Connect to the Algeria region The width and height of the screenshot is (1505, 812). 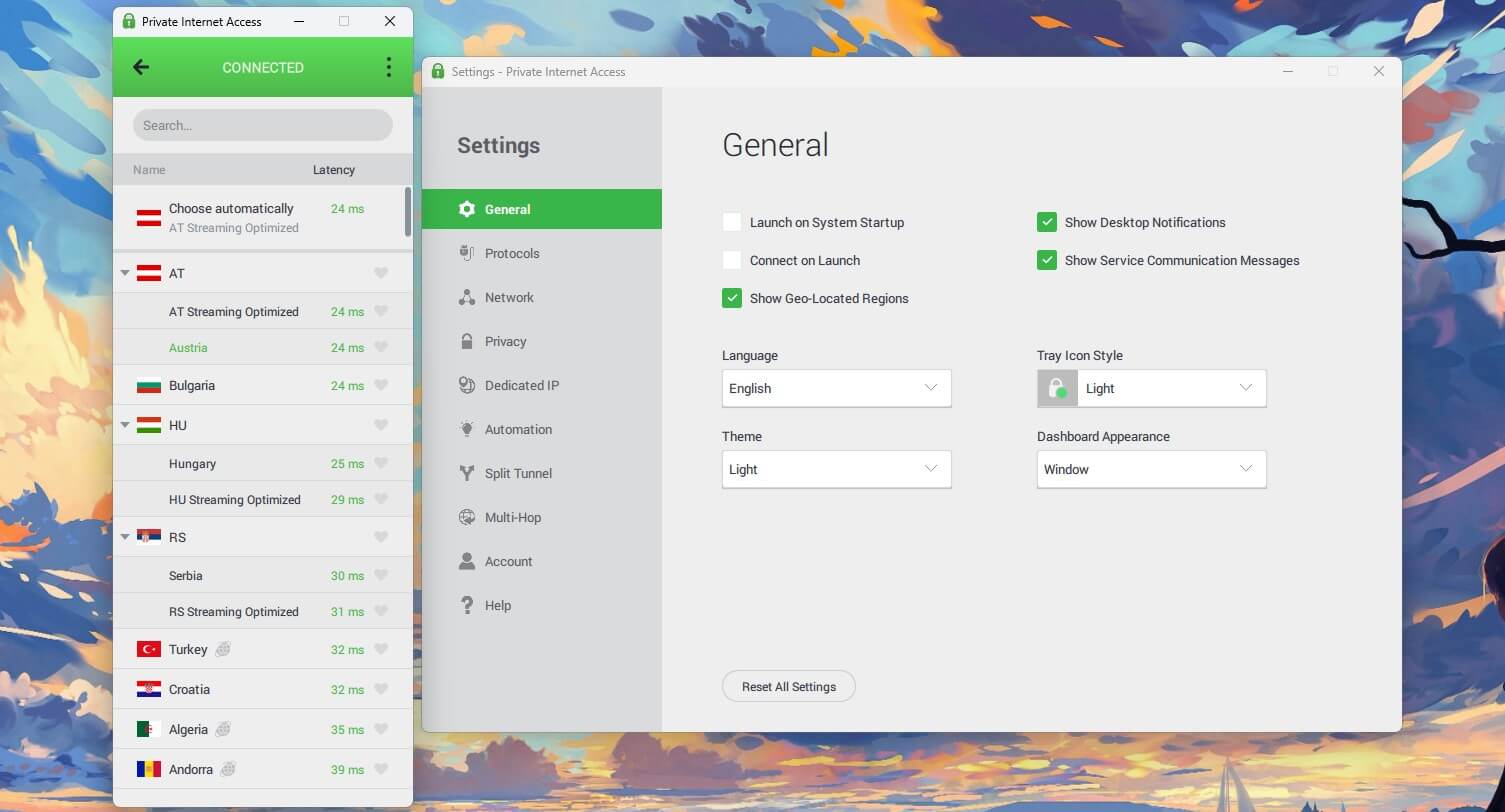pos(262,729)
